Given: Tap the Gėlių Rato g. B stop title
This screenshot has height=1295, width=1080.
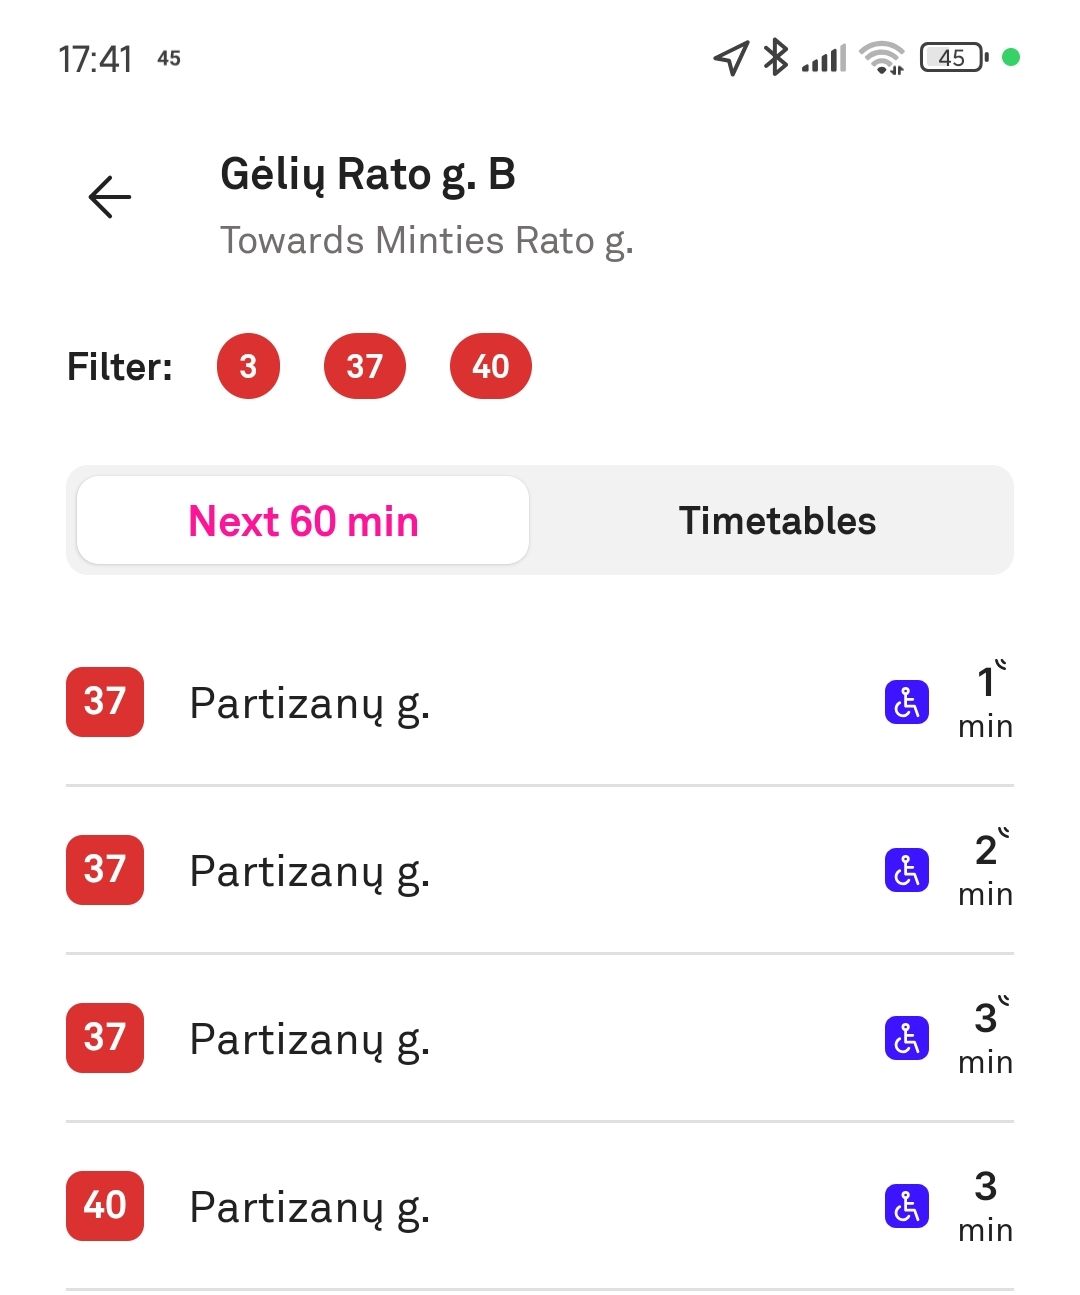Looking at the screenshot, I should coord(368,175).
